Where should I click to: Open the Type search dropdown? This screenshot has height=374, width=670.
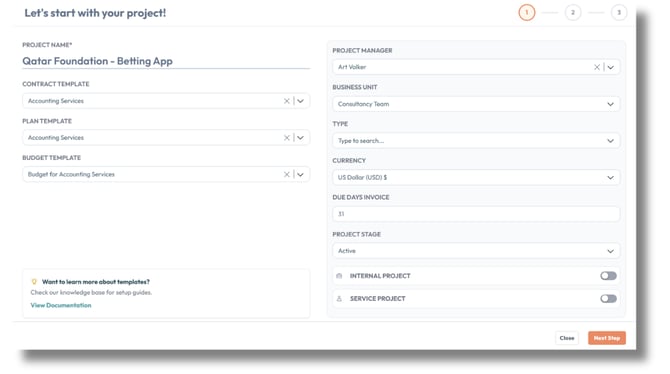pos(476,141)
